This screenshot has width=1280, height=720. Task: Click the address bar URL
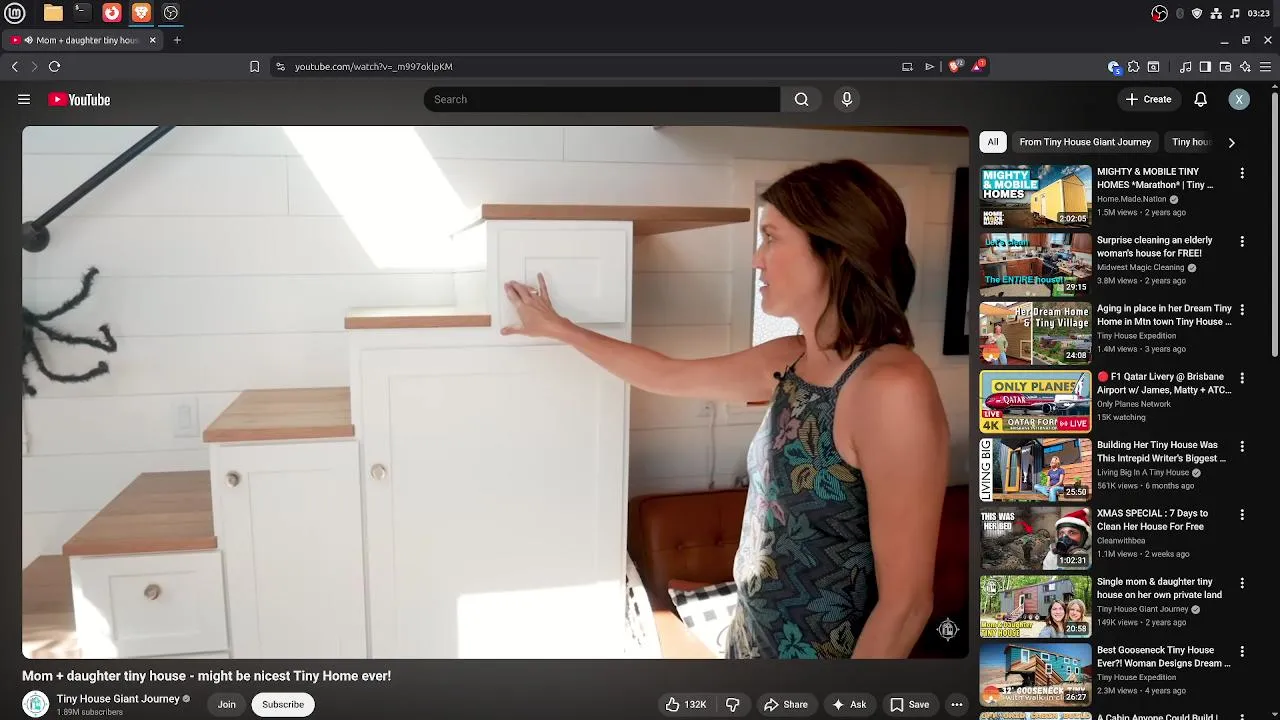[x=373, y=66]
